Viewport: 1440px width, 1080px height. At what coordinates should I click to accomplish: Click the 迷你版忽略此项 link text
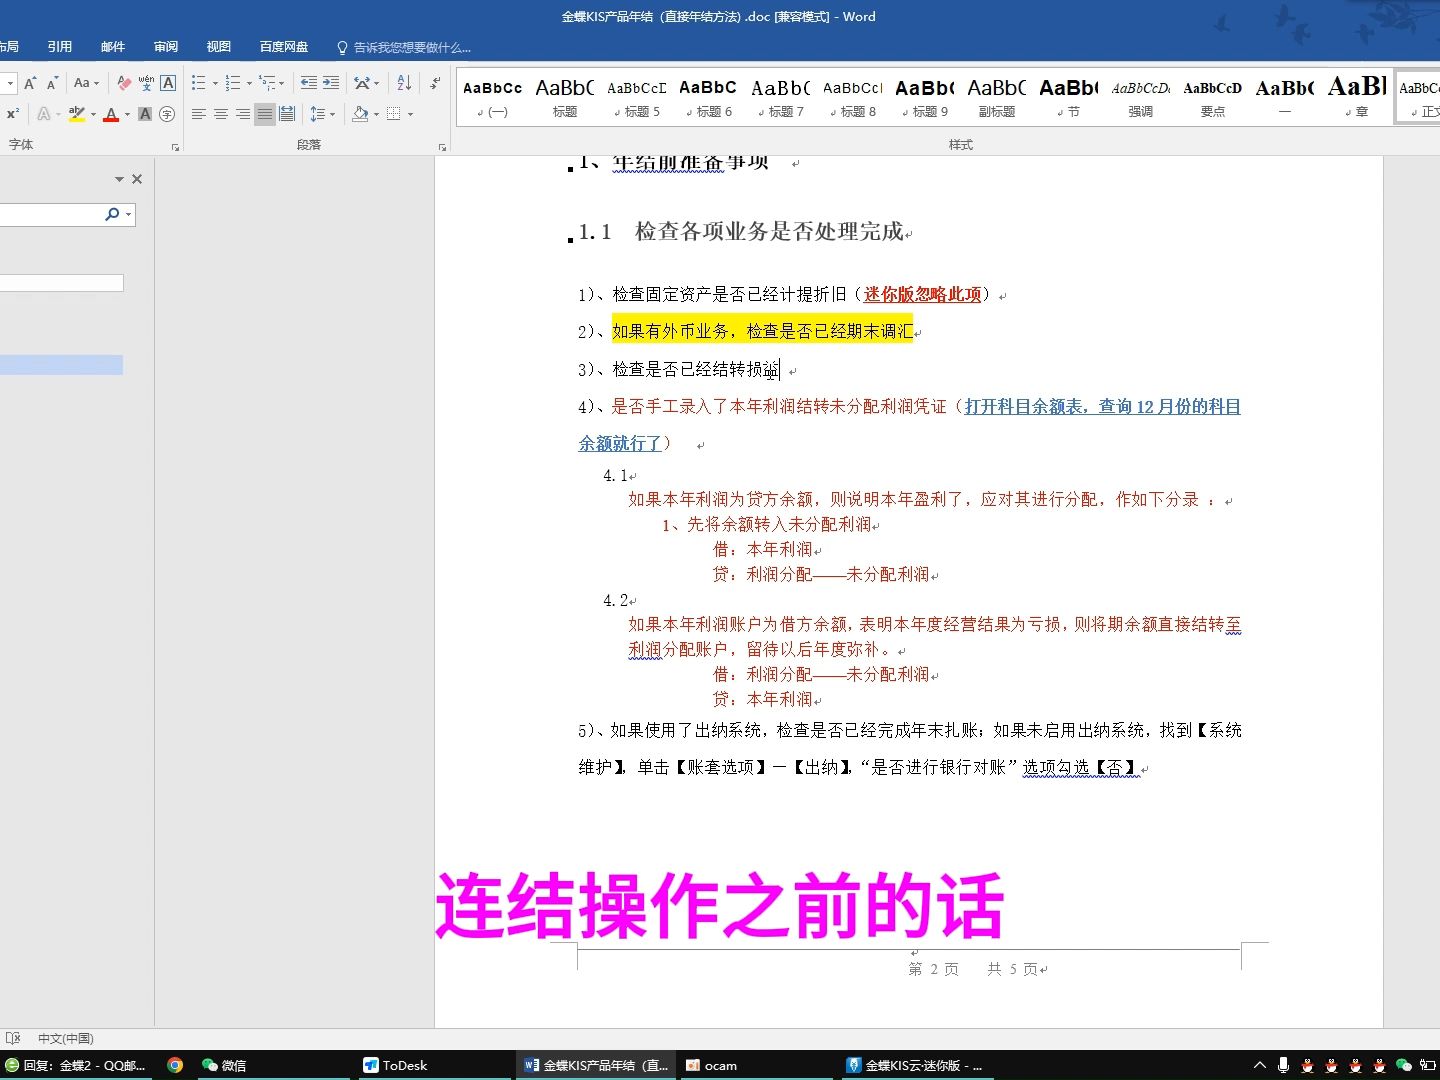pyautogui.click(x=922, y=294)
